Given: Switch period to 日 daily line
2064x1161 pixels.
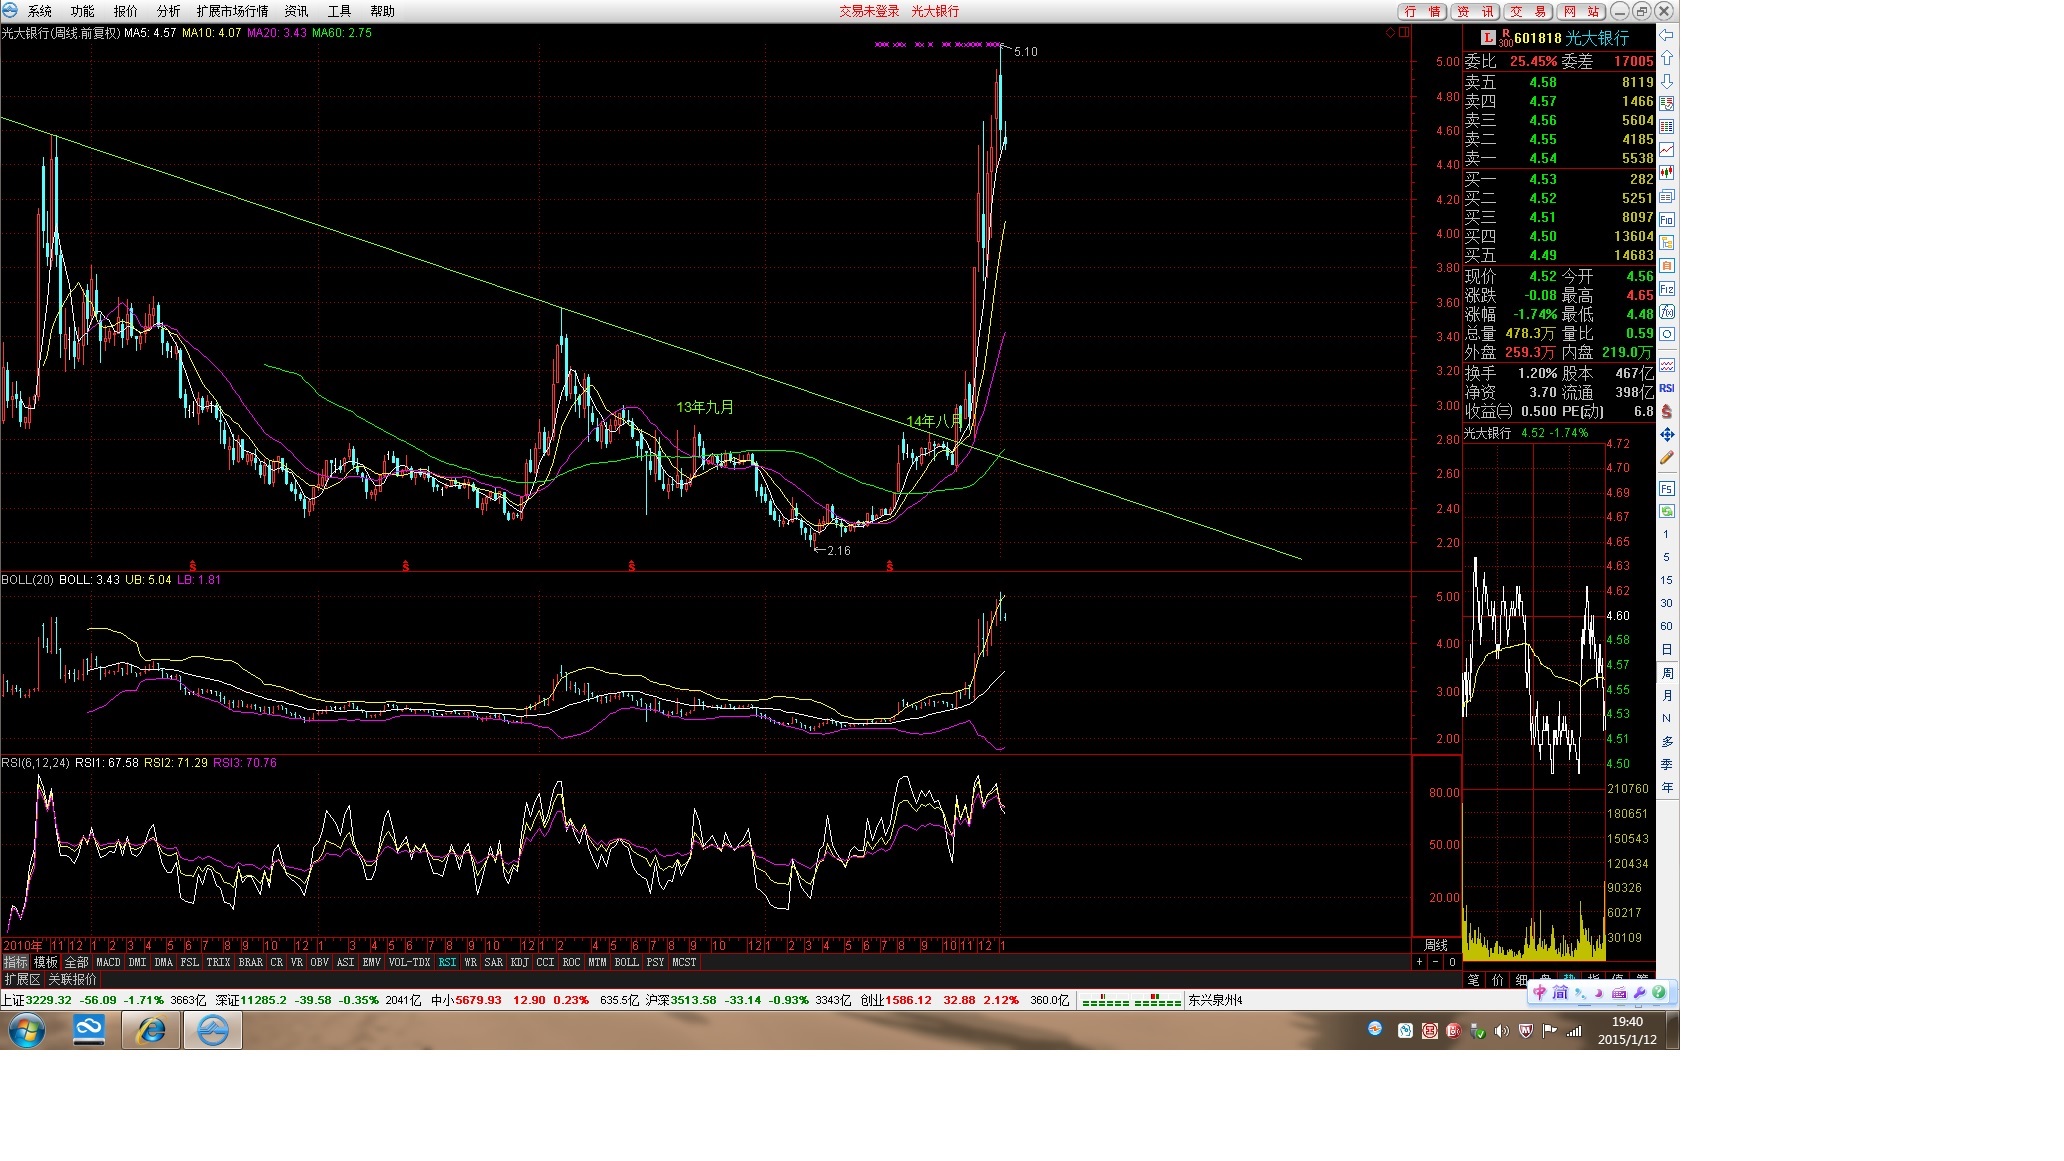Looking at the screenshot, I should point(1667,650).
